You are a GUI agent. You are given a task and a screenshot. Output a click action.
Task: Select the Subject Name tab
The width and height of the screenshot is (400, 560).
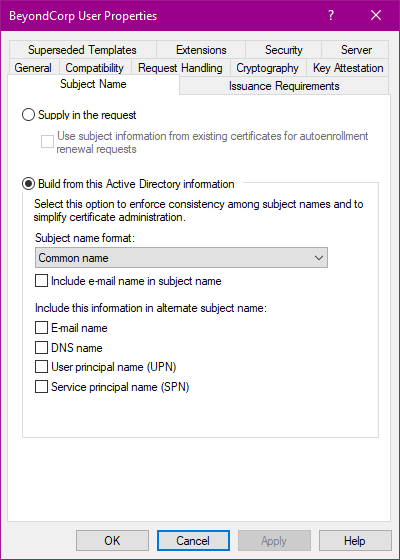tap(93, 84)
